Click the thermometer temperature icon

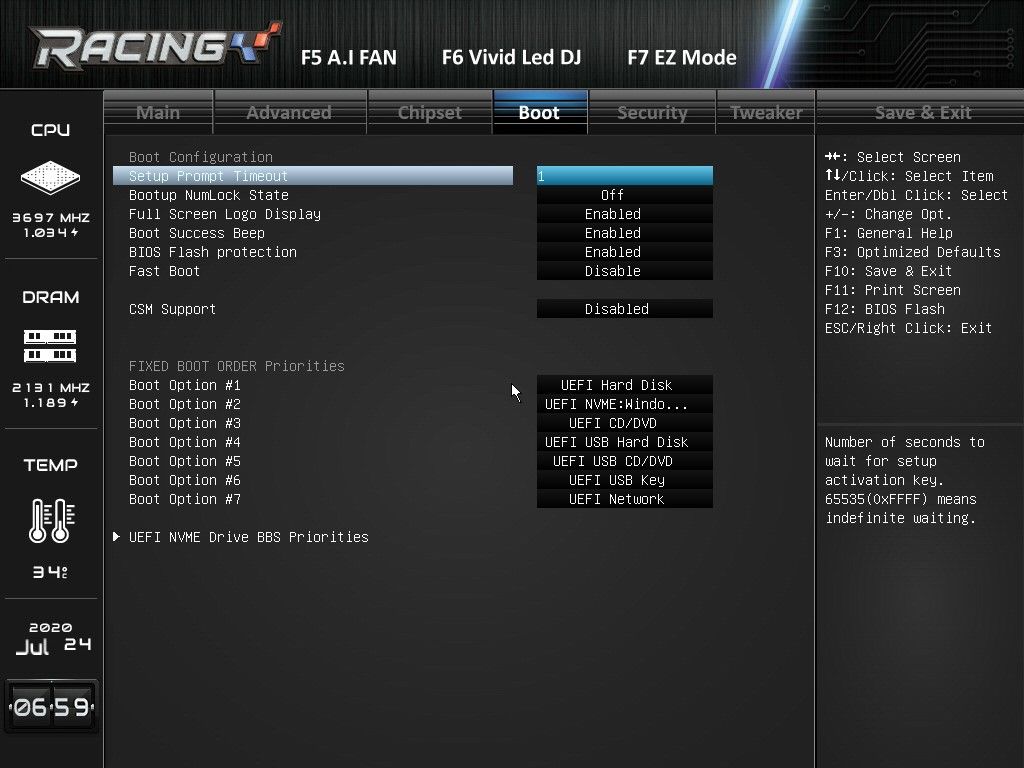coord(52,520)
